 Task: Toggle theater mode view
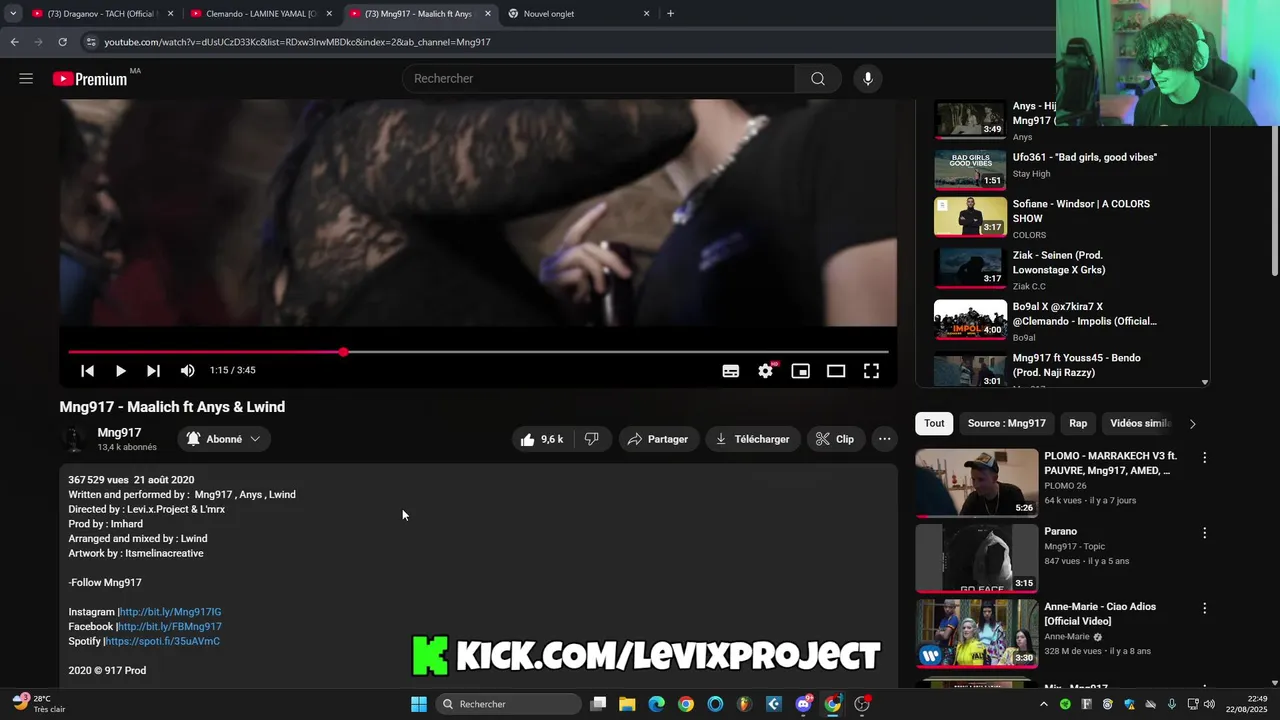pos(836,371)
